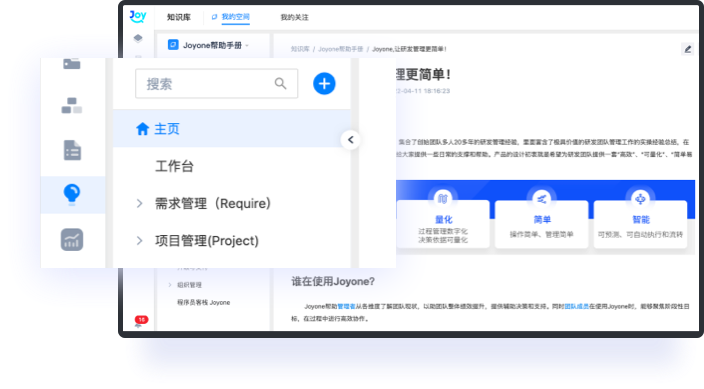Click the magnifier search icon
Screen dimensions: 704x389
coord(280,84)
